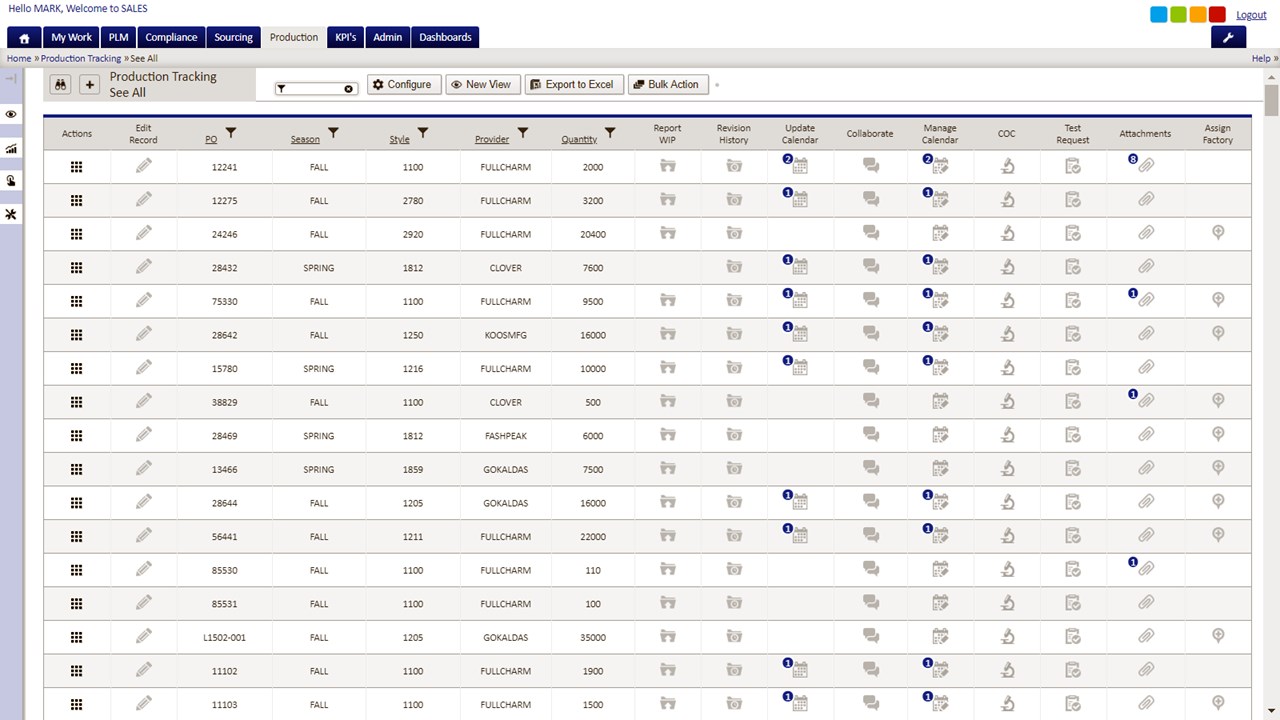The width and height of the screenshot is (1280, 720).
Task: Open Provider column filter
Action: point(523,133)
